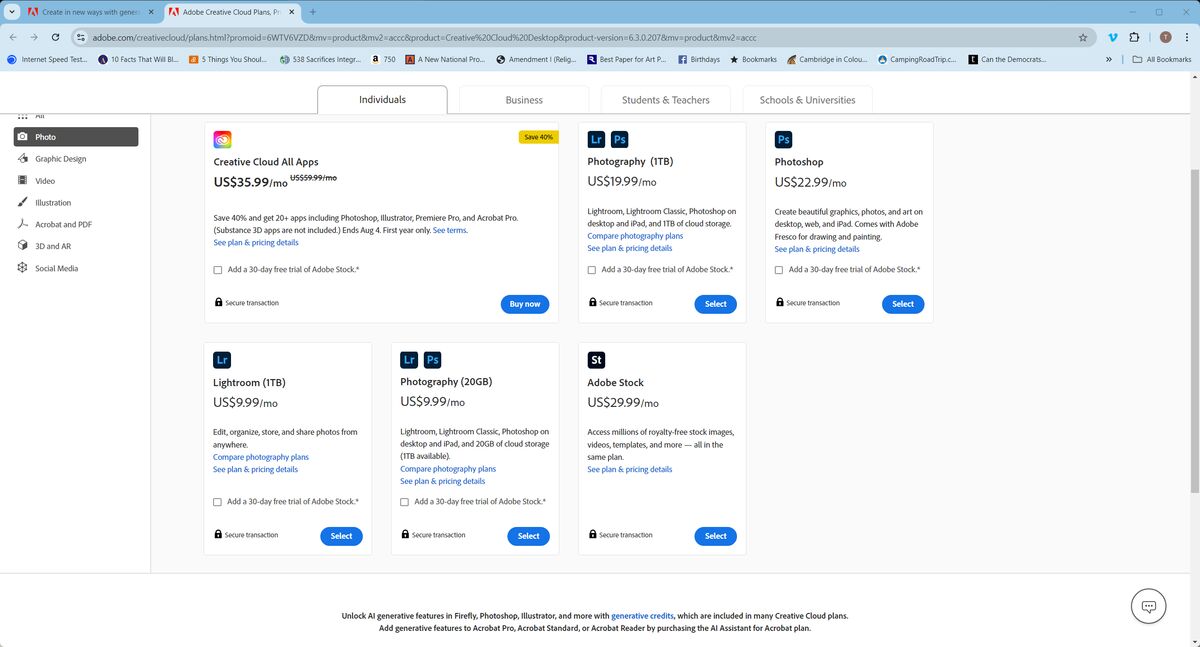Click the browser forward arrow
The image size is (1200, 647).
pos(34,37)
